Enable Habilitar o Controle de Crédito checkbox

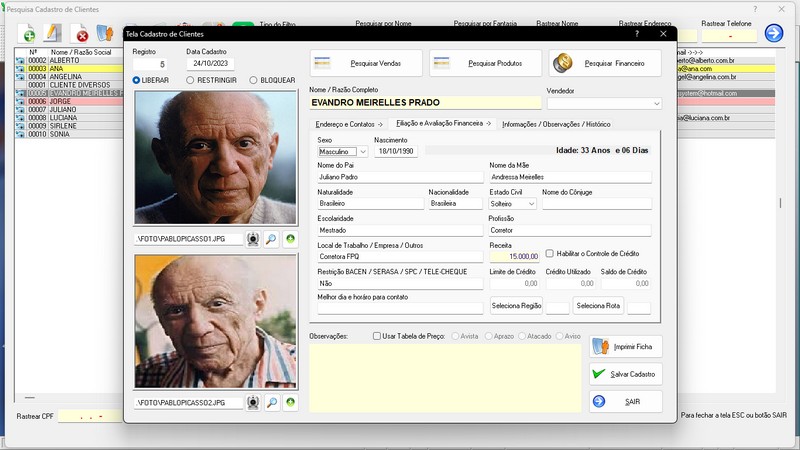click(550, 254)
